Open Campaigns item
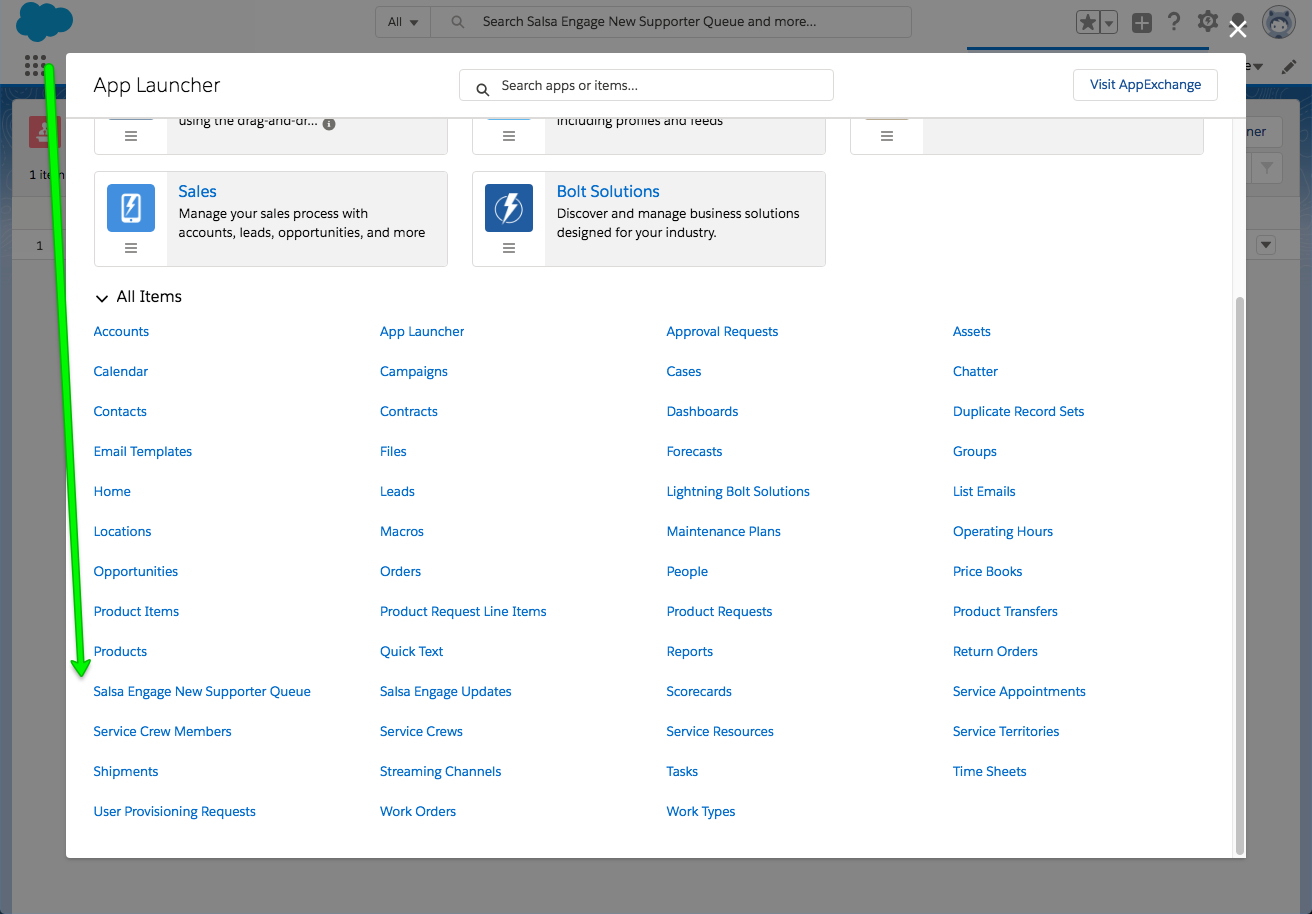 pos(413,371)
